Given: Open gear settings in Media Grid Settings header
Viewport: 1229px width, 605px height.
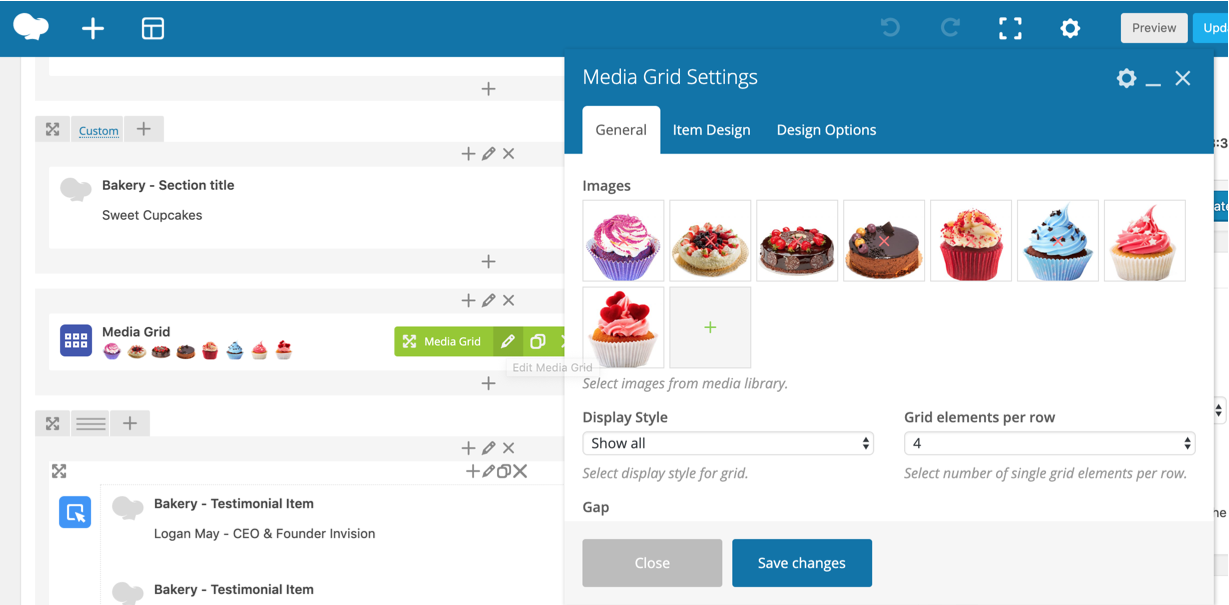Looking at the screenshot, I should tap(1126, 78).
